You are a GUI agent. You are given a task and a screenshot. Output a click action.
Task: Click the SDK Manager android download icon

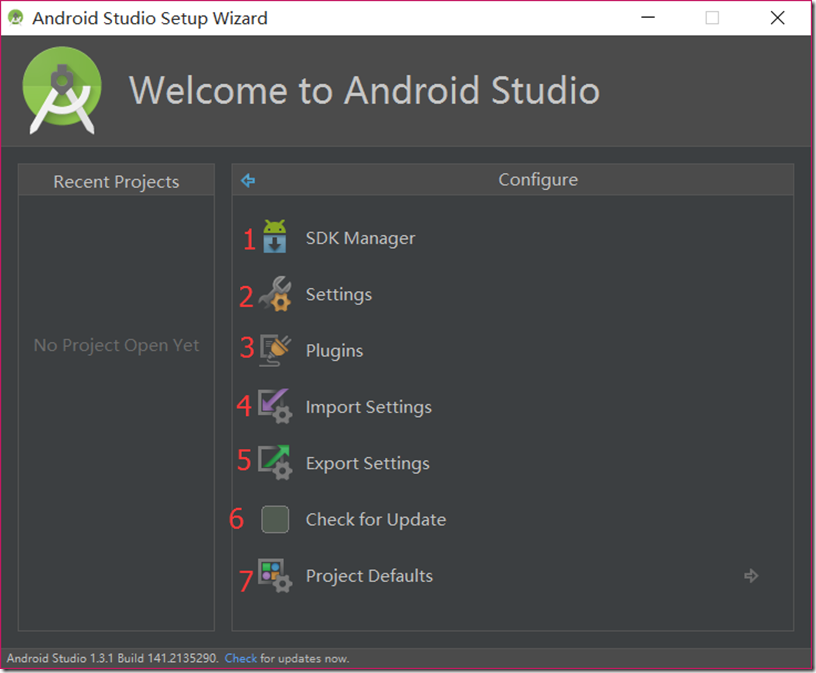[274, 238]
